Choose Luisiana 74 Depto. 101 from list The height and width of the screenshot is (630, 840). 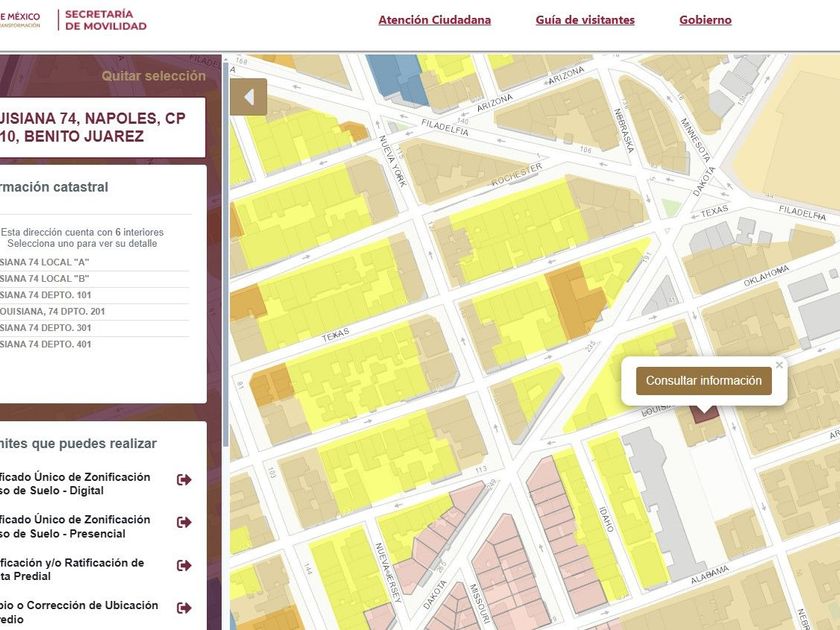click(46, 295)
